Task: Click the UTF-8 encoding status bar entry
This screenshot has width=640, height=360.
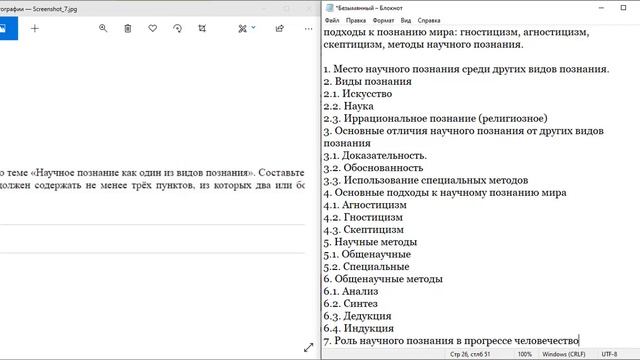Action: coord(609,354)
